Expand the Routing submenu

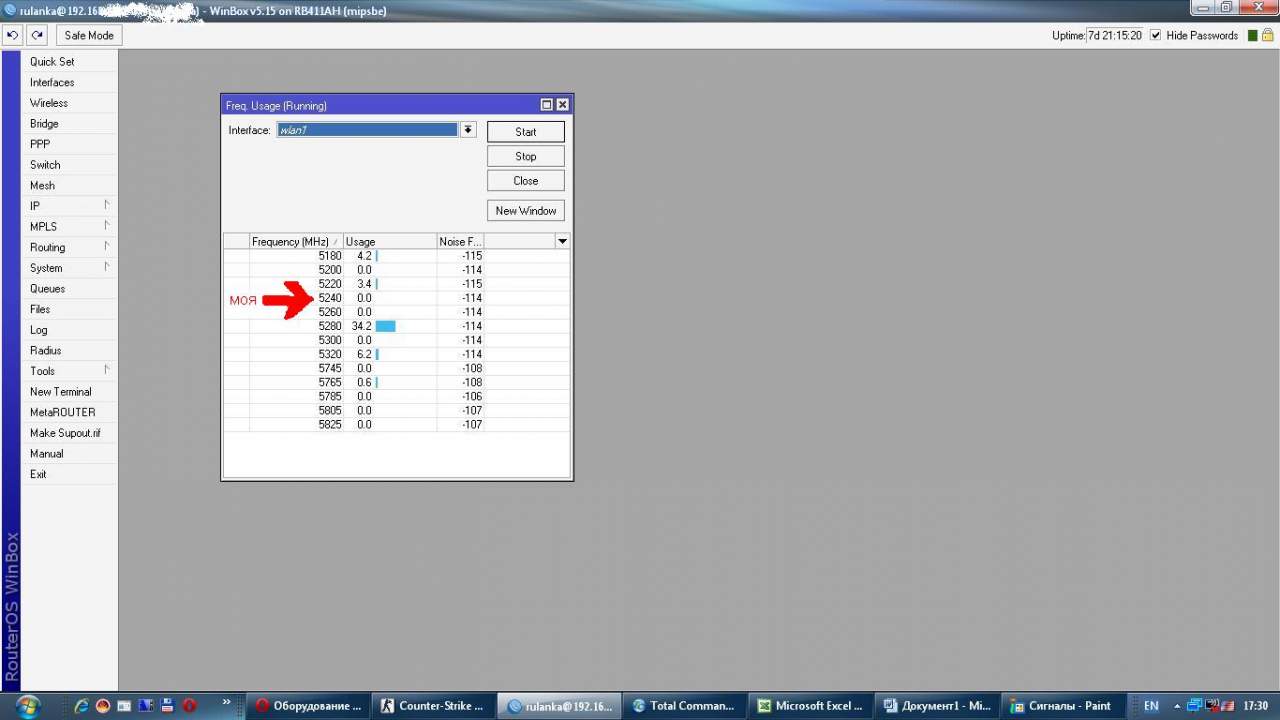[69, 247]
